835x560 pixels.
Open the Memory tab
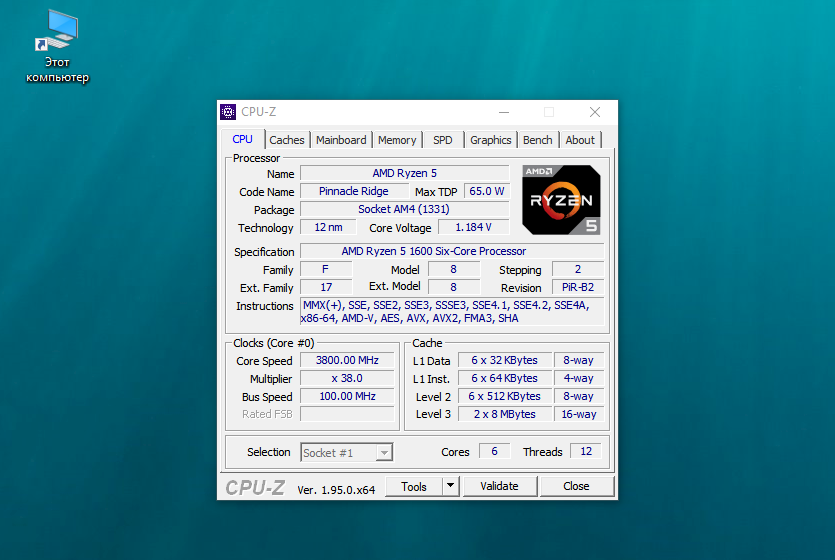tap(397, 140)
